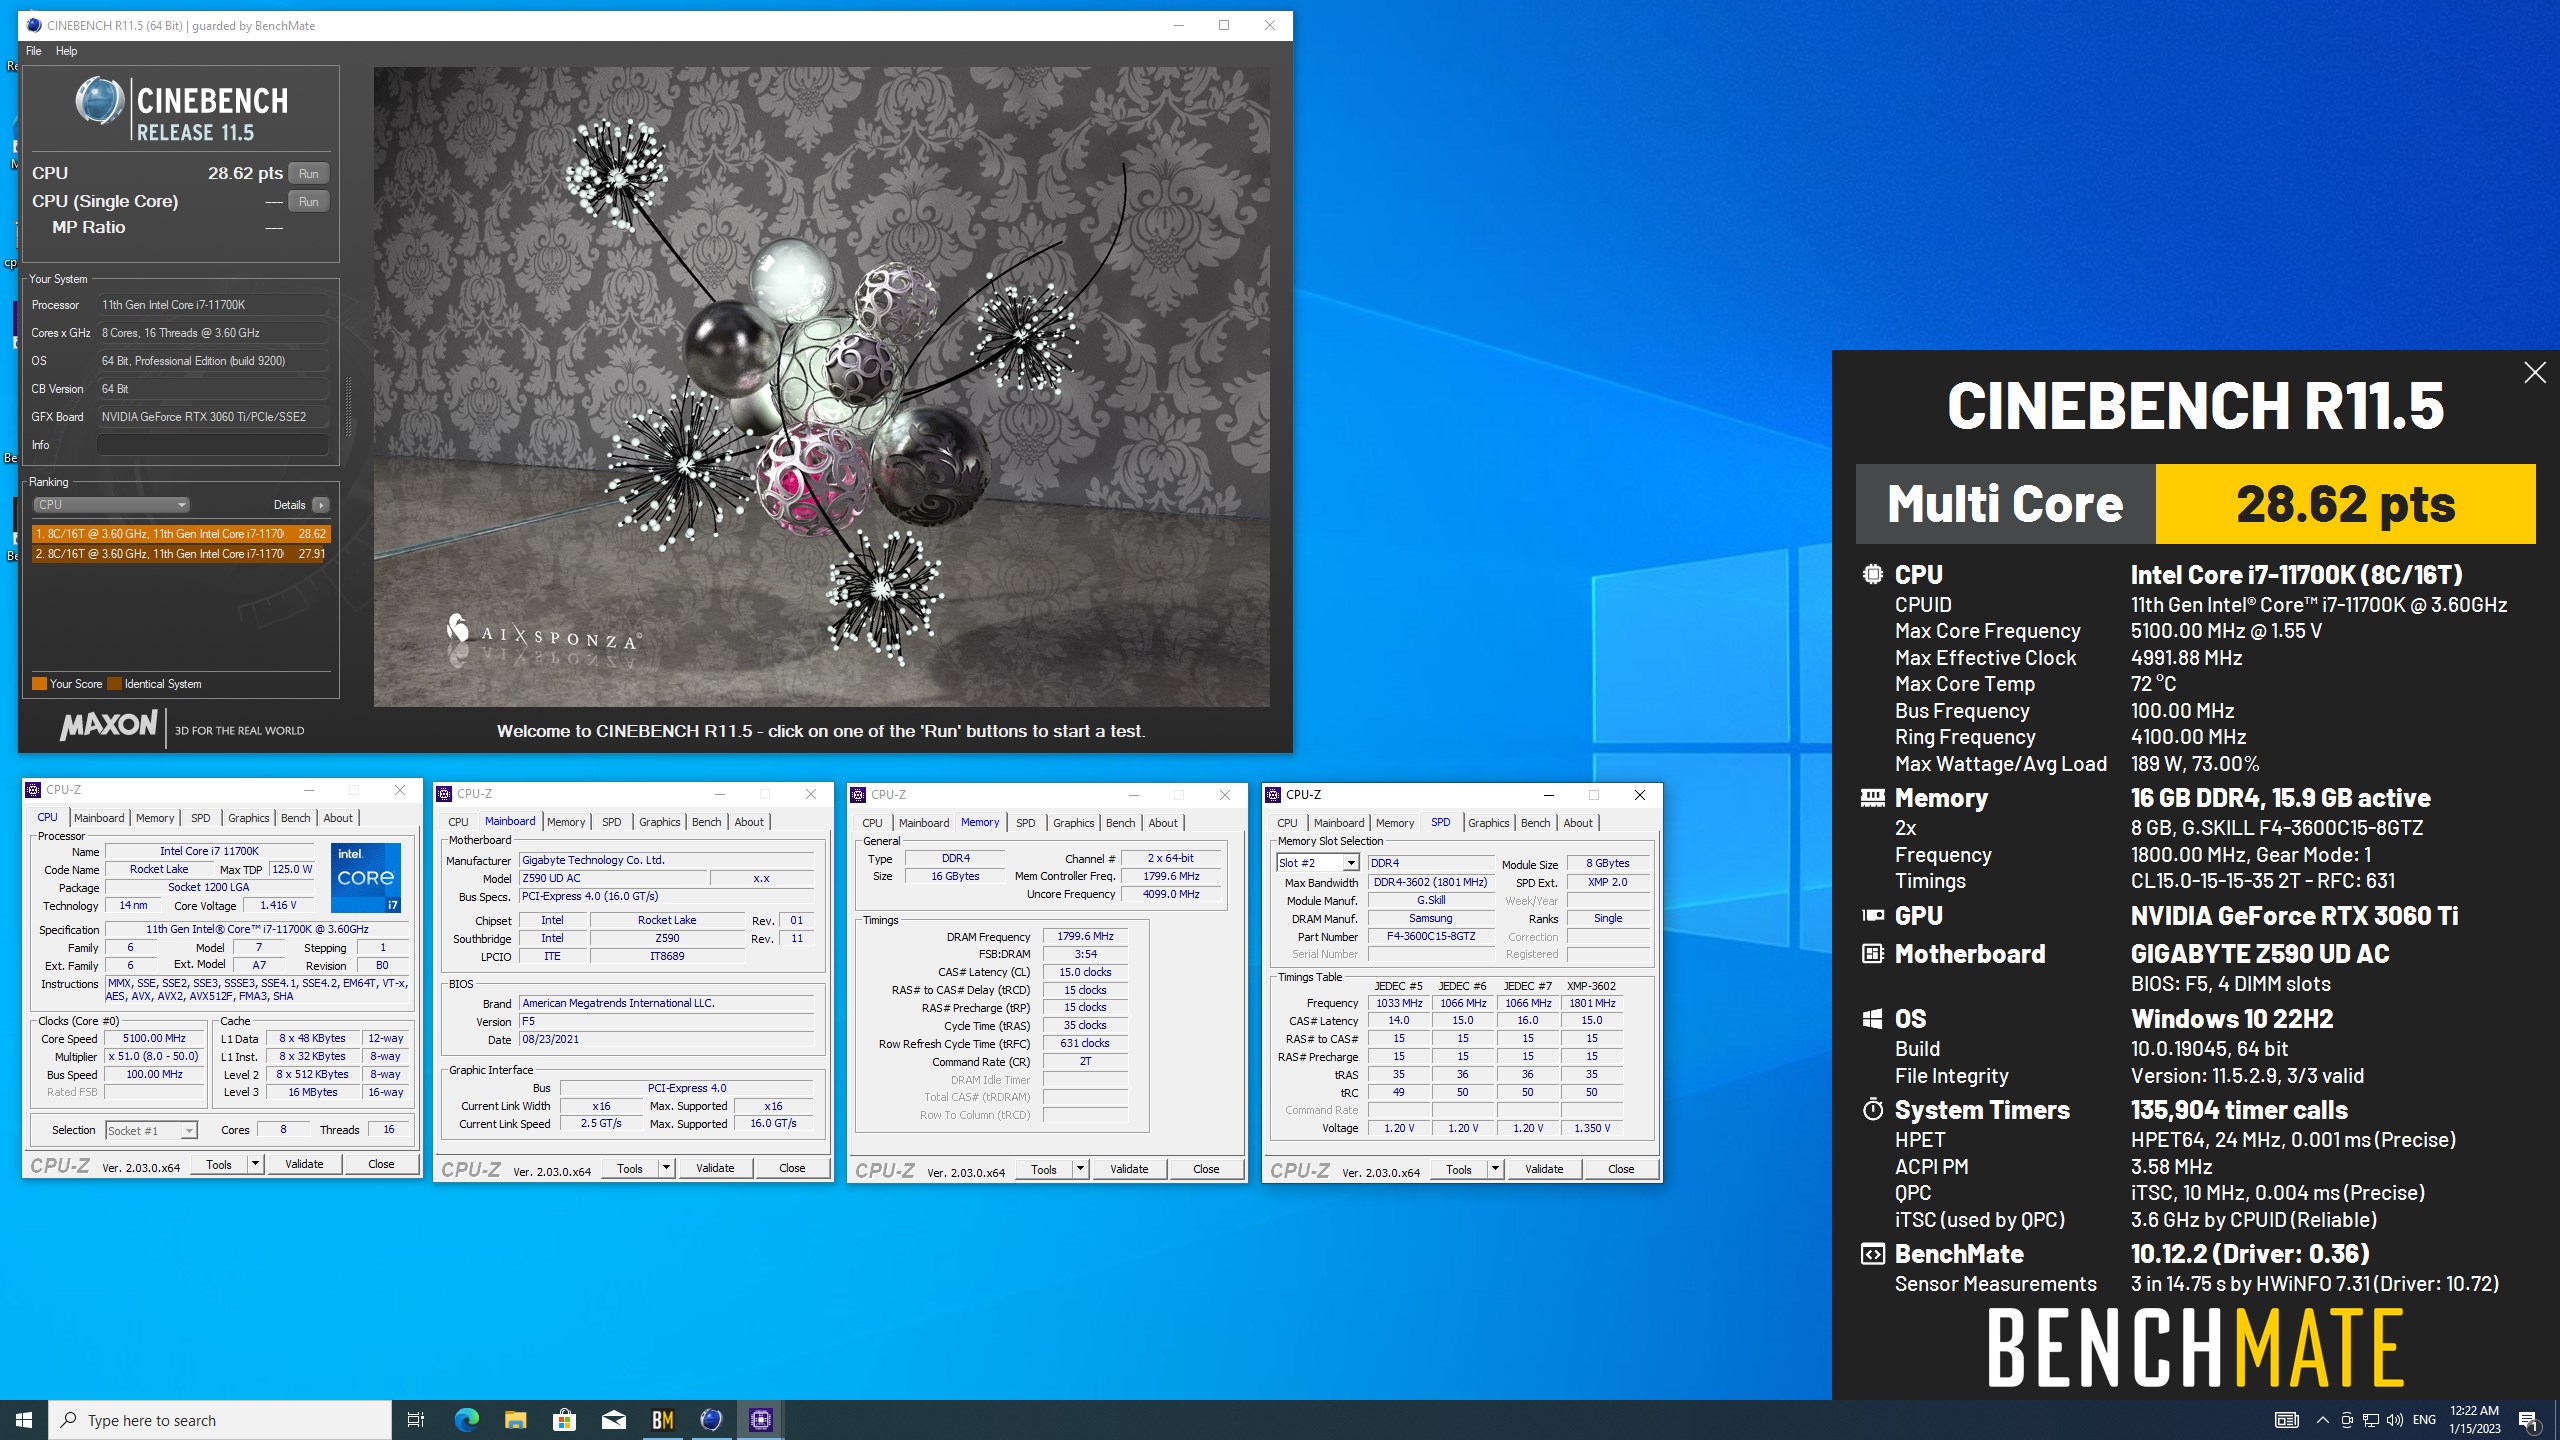The height and width of the screenshot is (1440, 2560).
Task: Switch to Cinebench via its taskbar sphere icon
Action: point(711,1420)
